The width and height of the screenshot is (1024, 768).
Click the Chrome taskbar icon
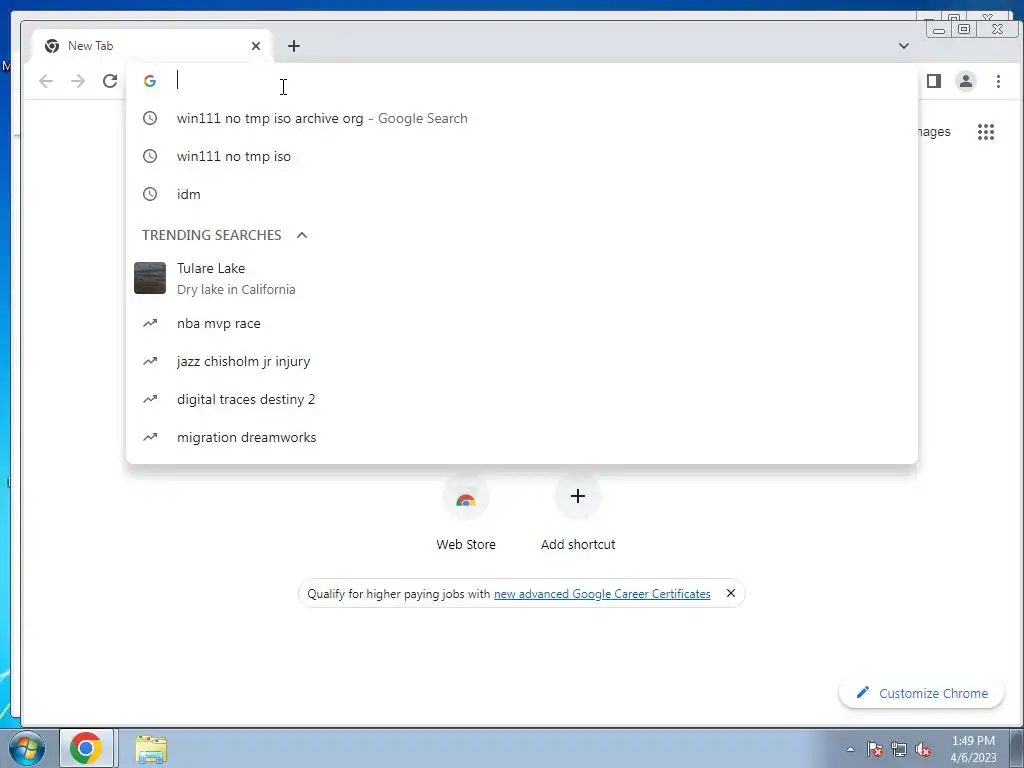[87, 748]
